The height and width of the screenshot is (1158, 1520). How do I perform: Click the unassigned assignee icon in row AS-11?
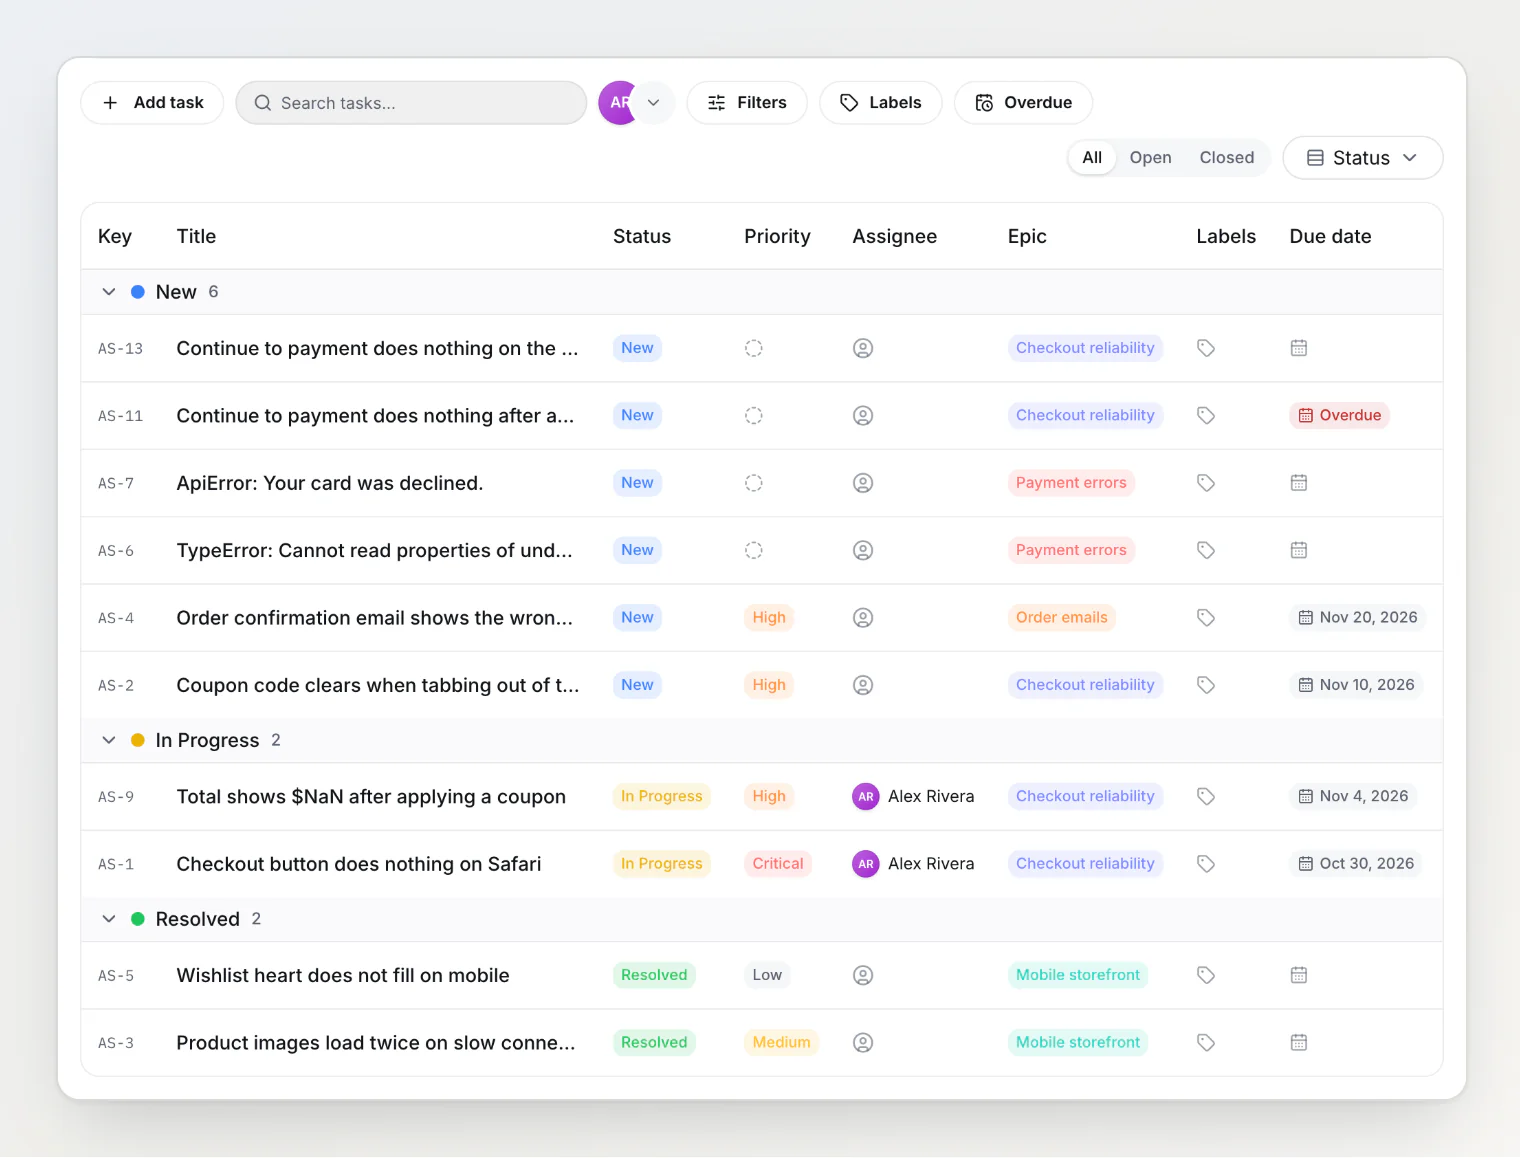(x=863, y=416)
